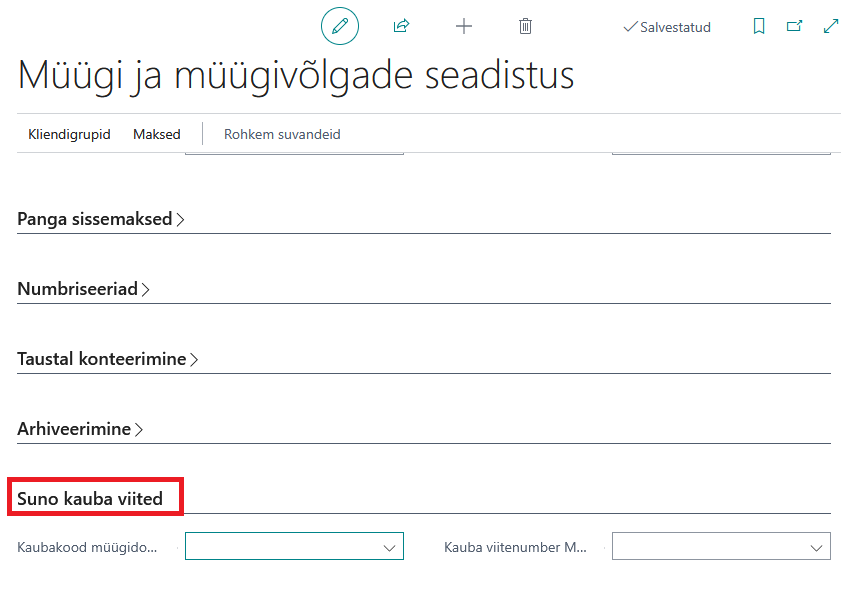Expand the Panga sissemaksed section
Viewport: 841px width, 608px height.
[101, 219]
